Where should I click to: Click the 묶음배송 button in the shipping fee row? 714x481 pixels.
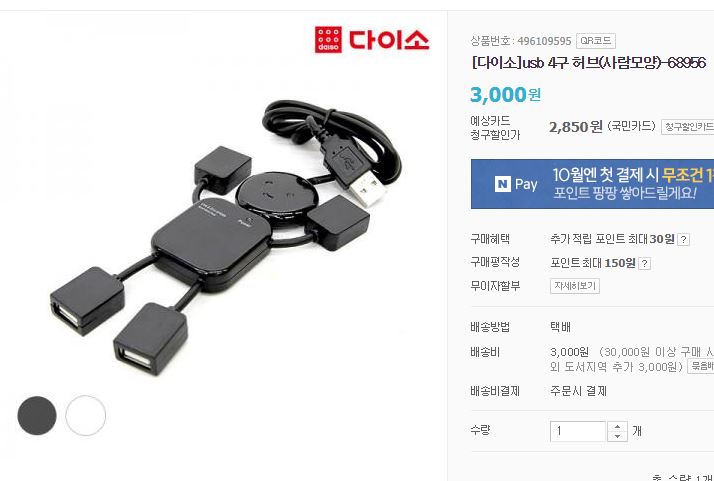pos(701,366)
